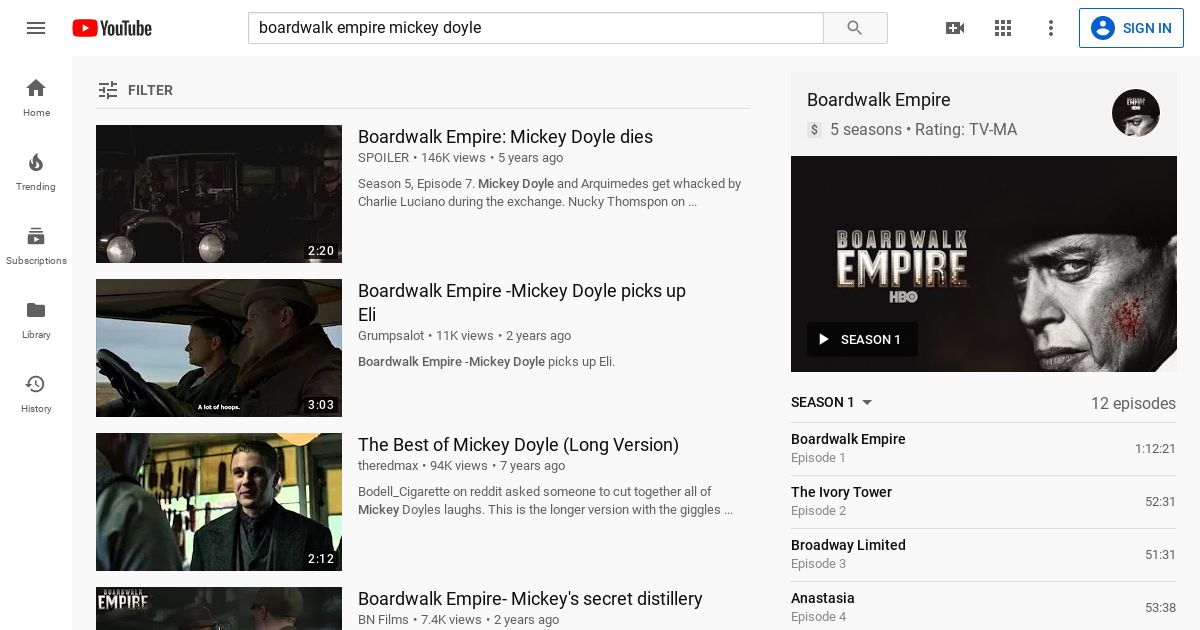Open Library in the sidebar
Image resolution: width=1200 pixels, height=630 pixels.
pos(36,319)
